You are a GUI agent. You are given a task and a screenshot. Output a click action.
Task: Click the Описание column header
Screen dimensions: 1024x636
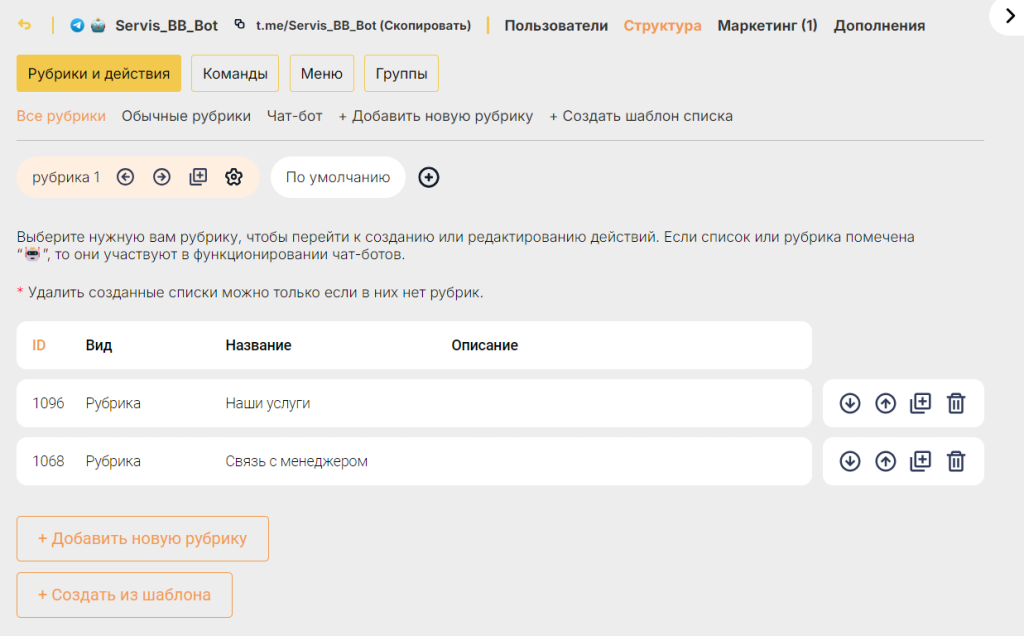tap(485, 345)
